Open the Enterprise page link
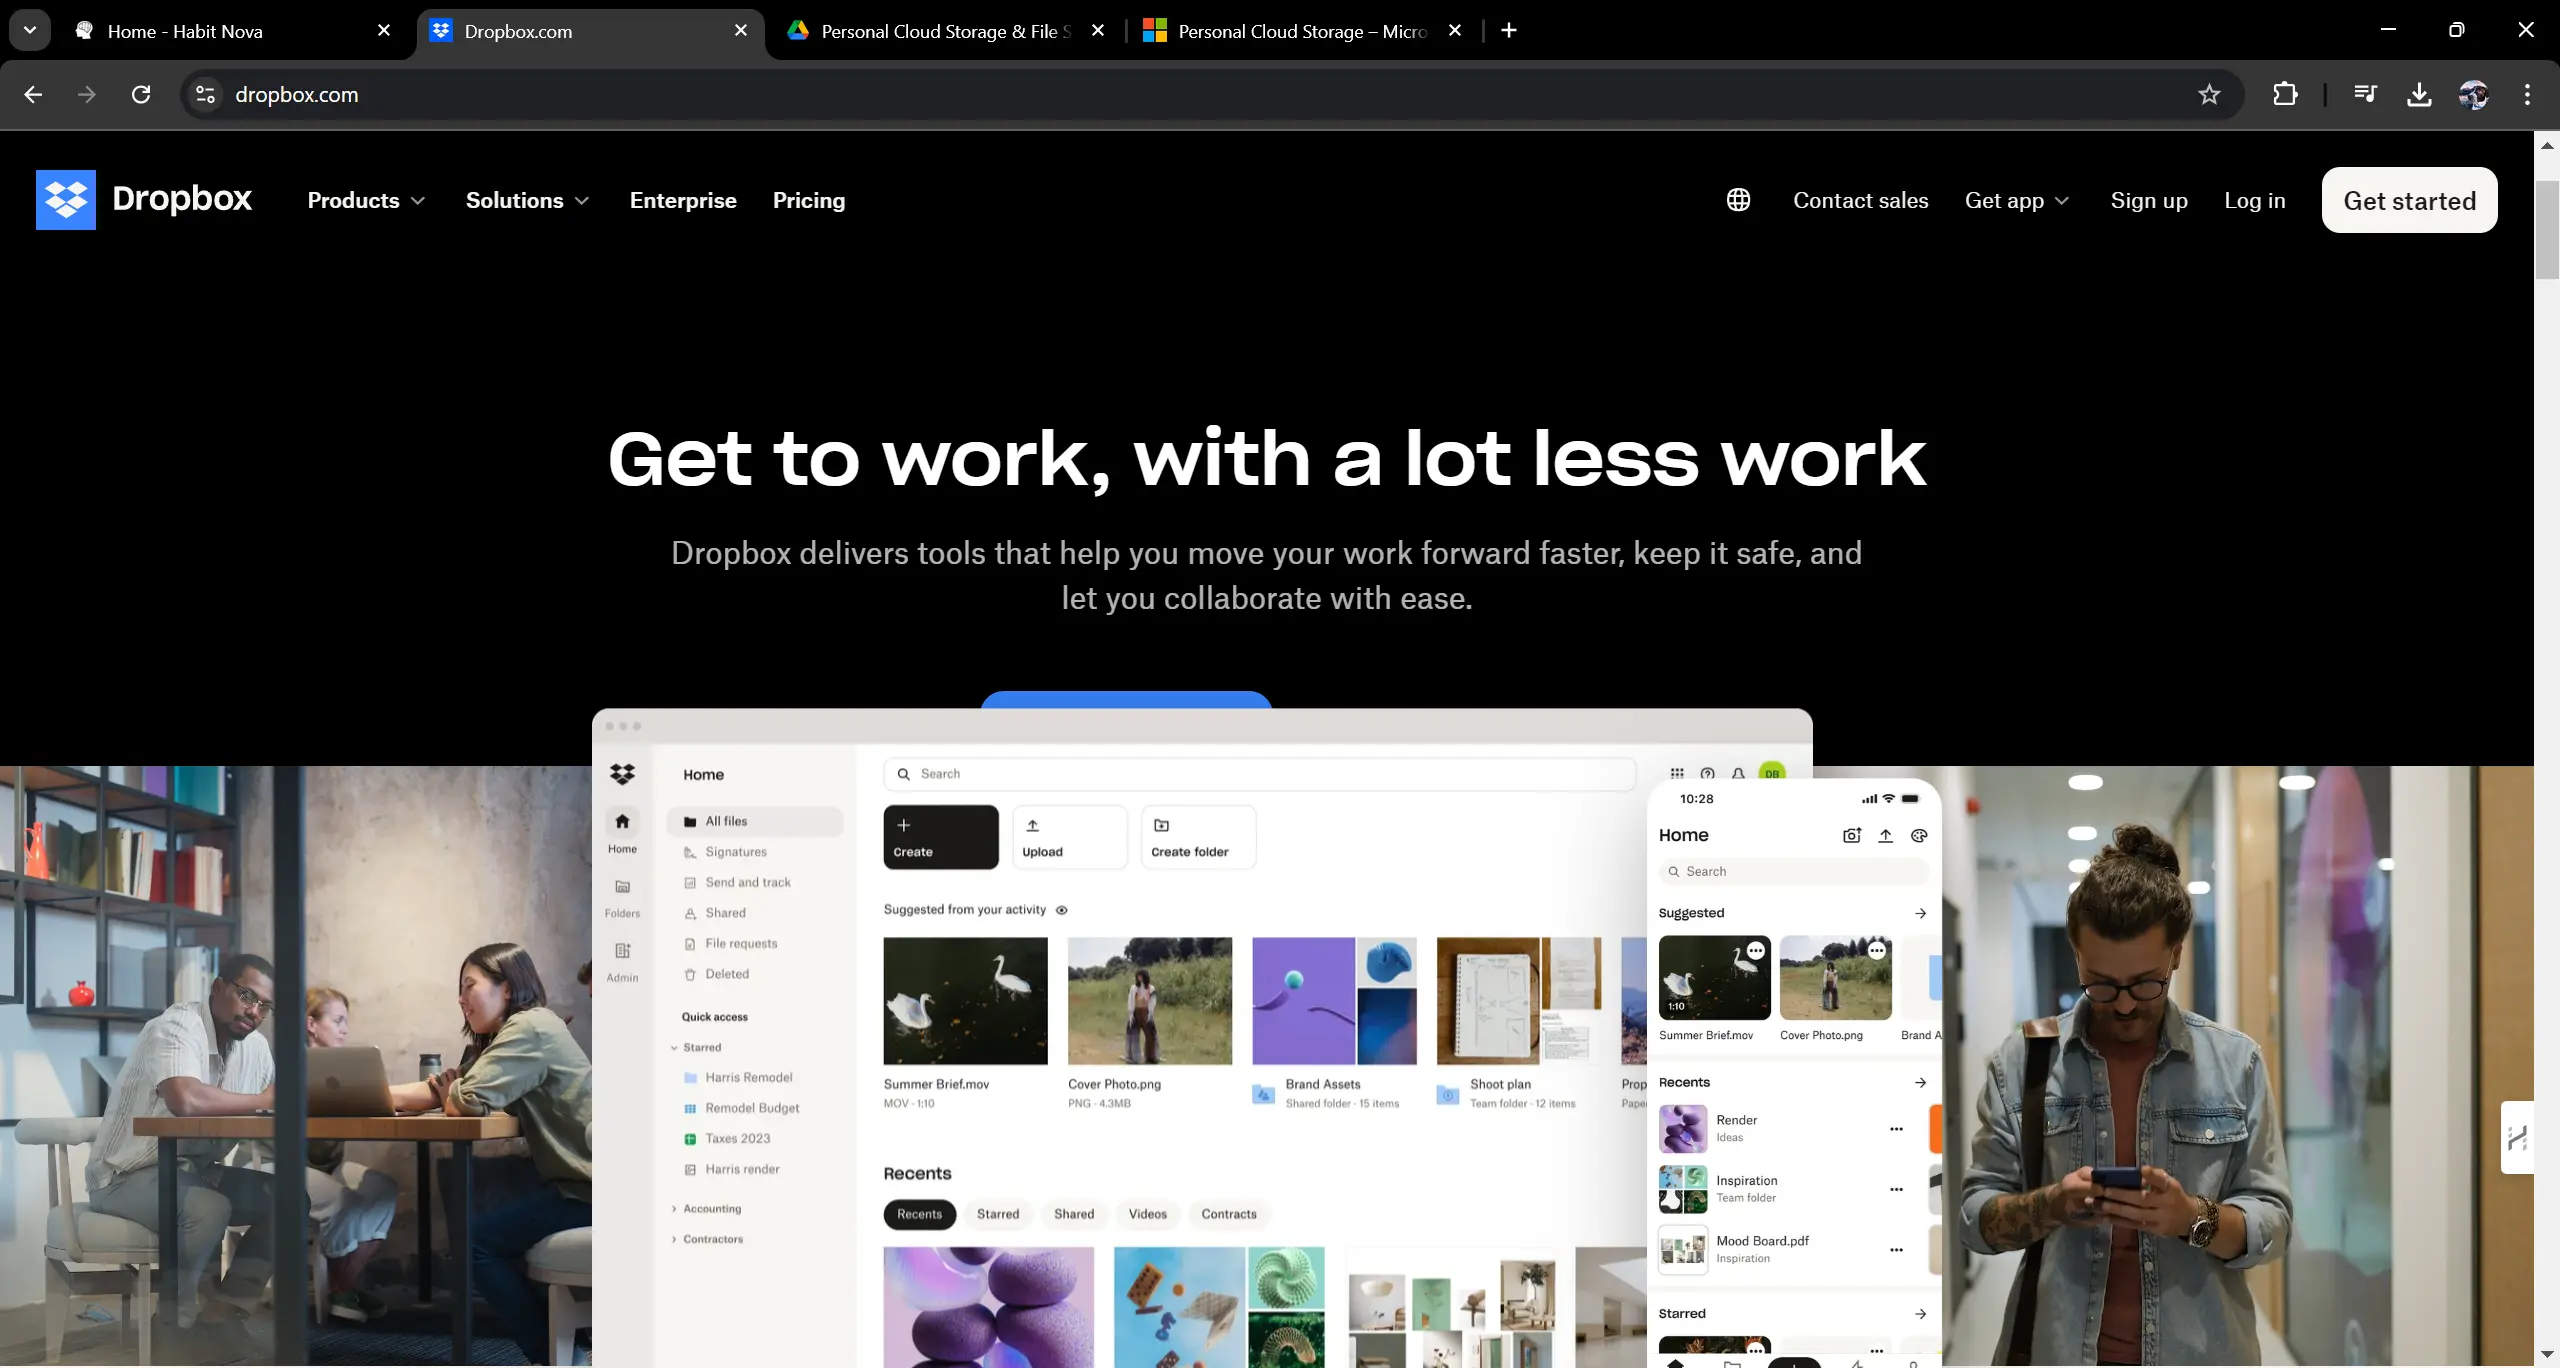Image resolution: width=2560 pixels, height=1368 pixels. coord(683,201)
